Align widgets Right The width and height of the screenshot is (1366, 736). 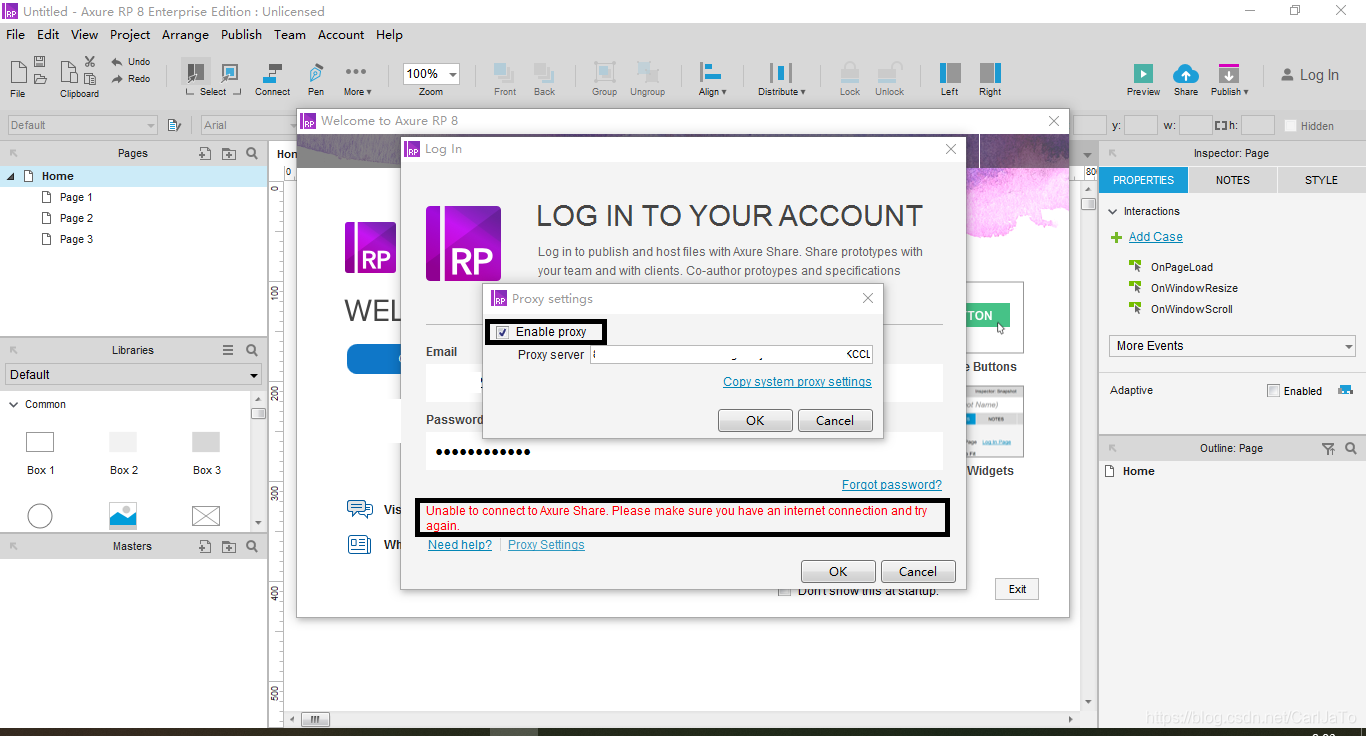pos(990,80)
